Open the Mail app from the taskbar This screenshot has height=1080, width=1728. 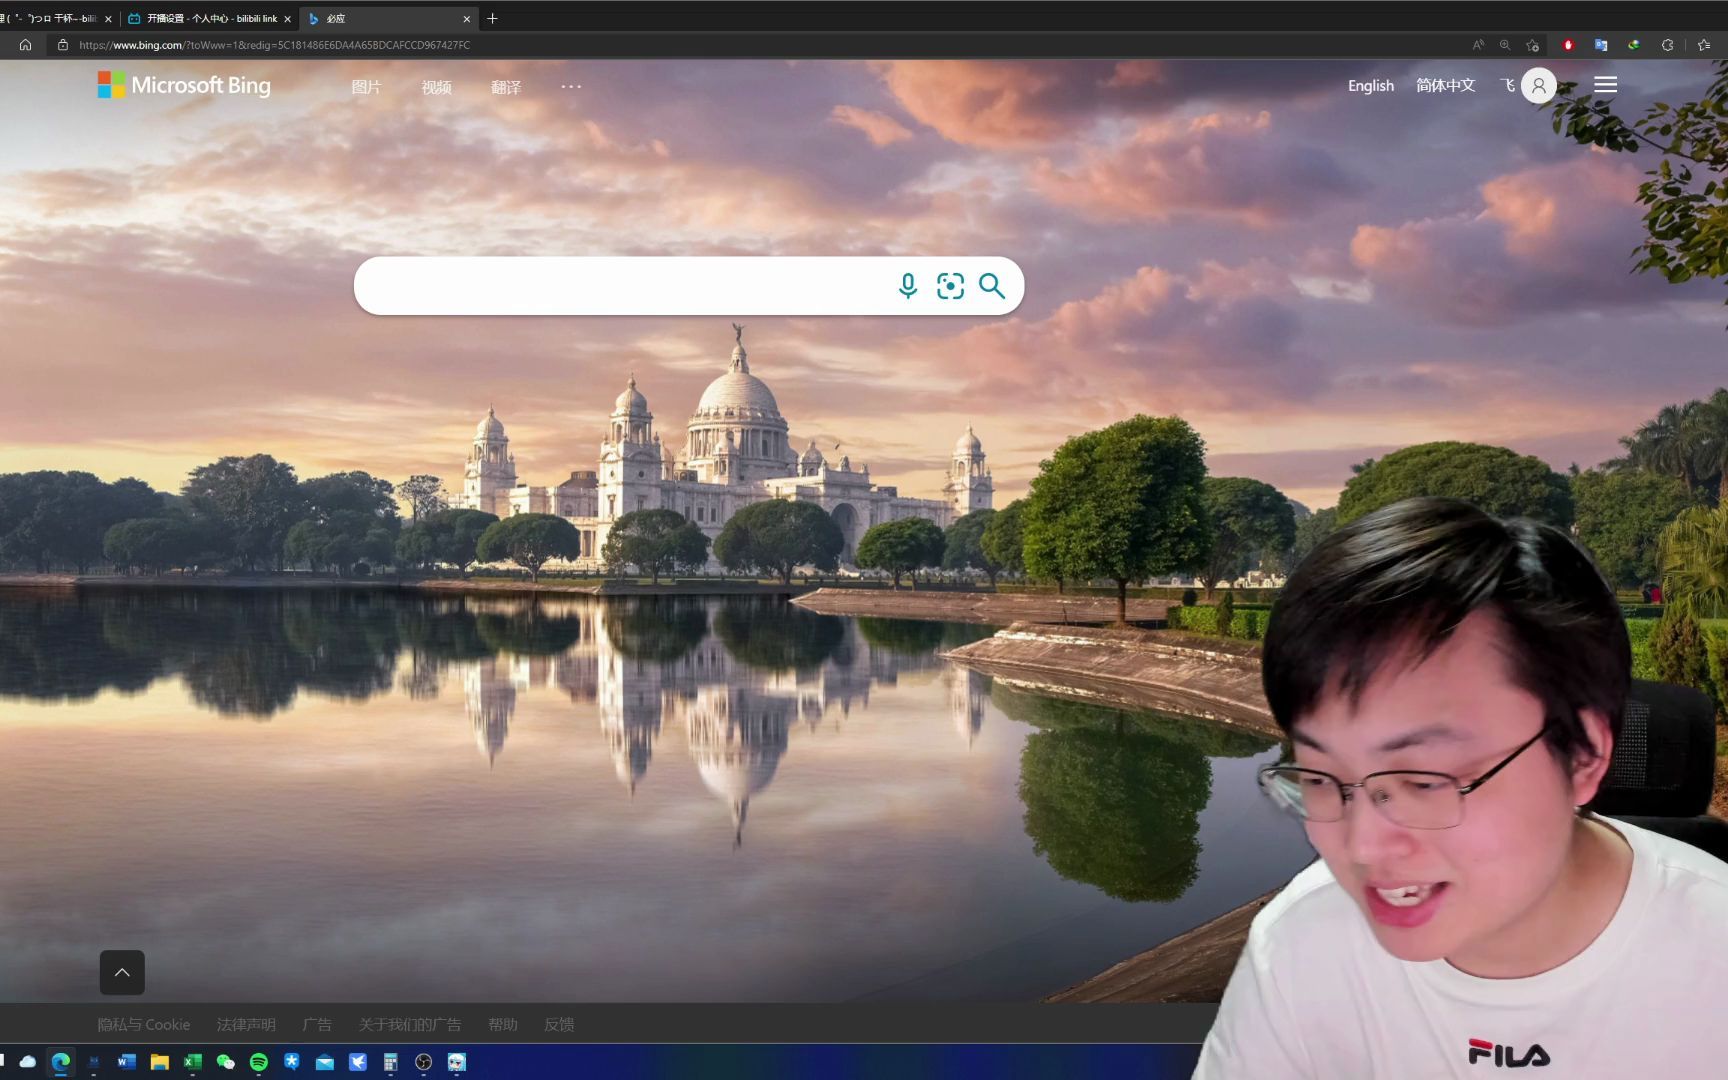point(324,1062)
